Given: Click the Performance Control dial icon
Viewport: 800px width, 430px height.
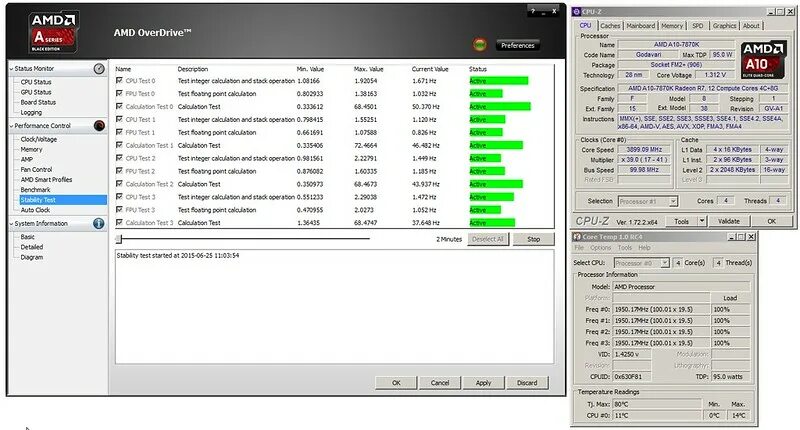Looking at the screenshot, I should pyautogui.click(x=99, y=125).
